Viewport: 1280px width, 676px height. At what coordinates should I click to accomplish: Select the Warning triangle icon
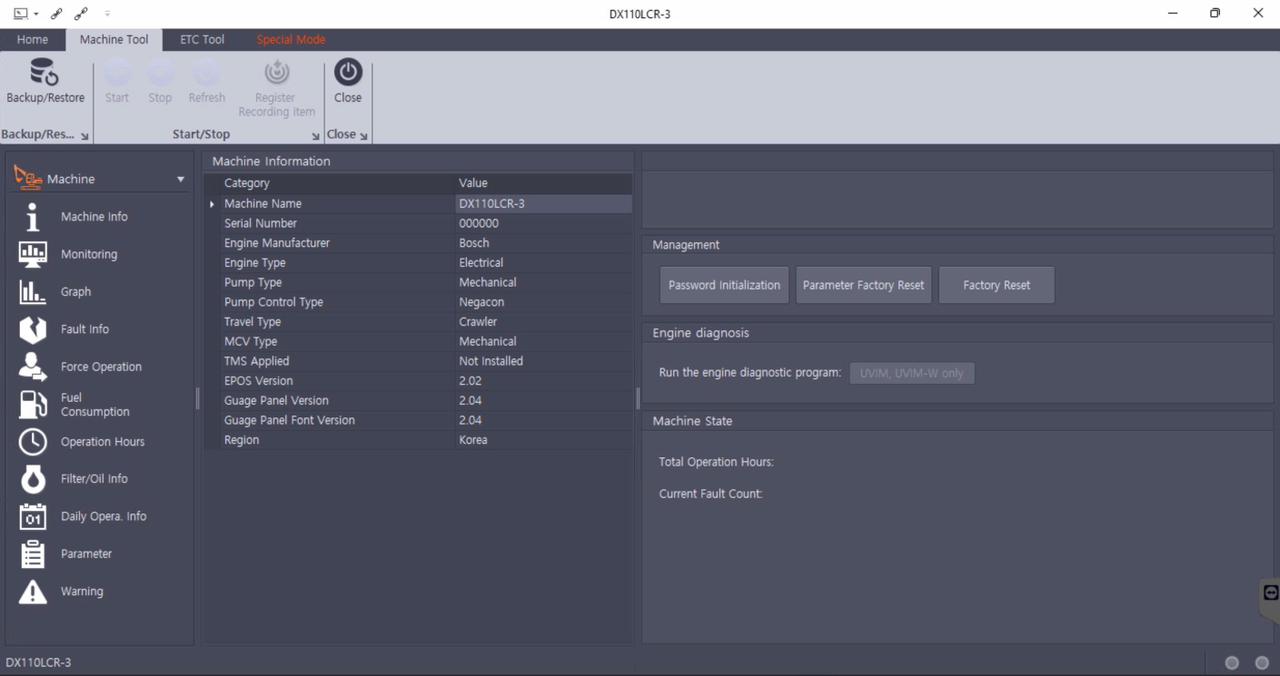33,592
